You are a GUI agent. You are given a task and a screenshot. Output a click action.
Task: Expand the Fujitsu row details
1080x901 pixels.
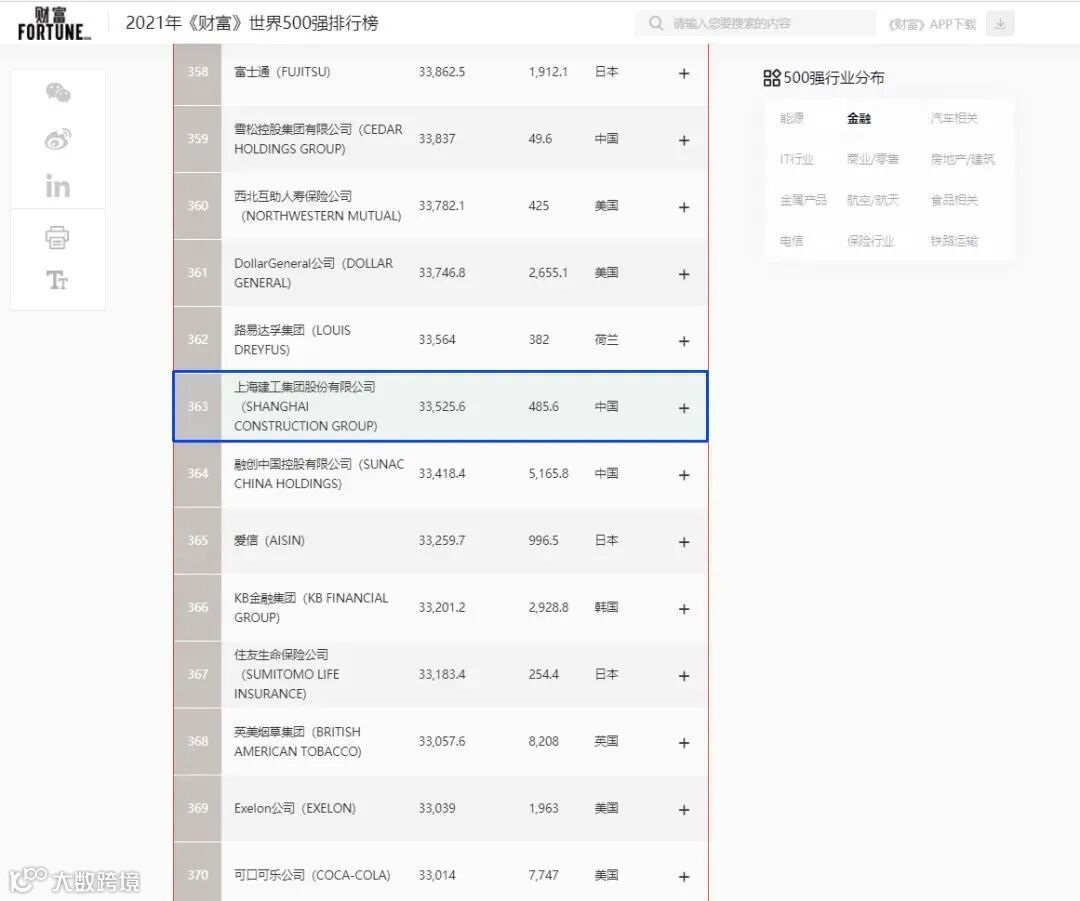[684, 73]
